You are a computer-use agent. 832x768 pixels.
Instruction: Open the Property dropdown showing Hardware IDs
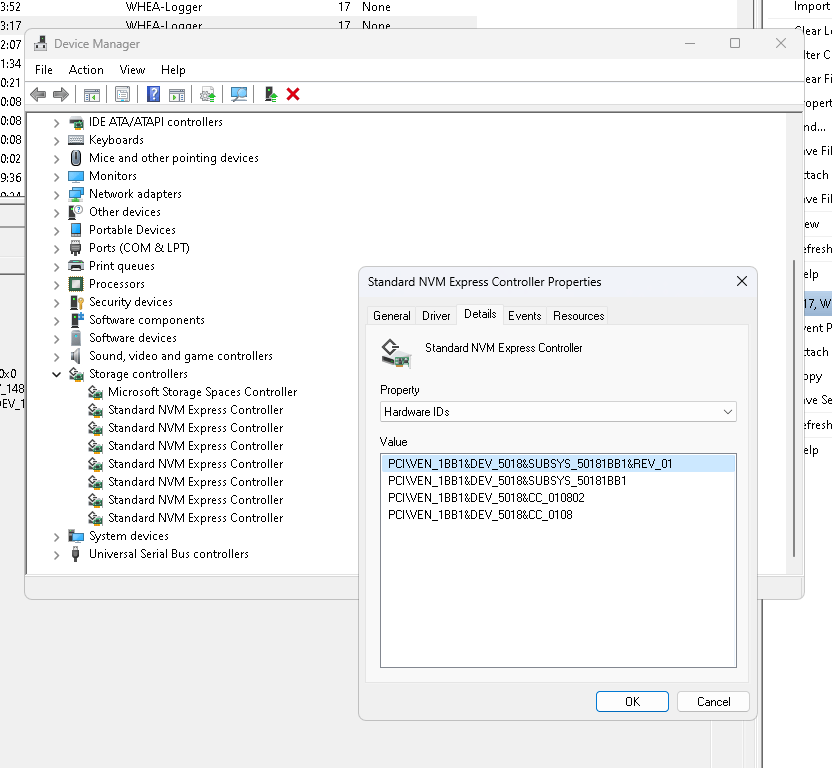point(558,412)
